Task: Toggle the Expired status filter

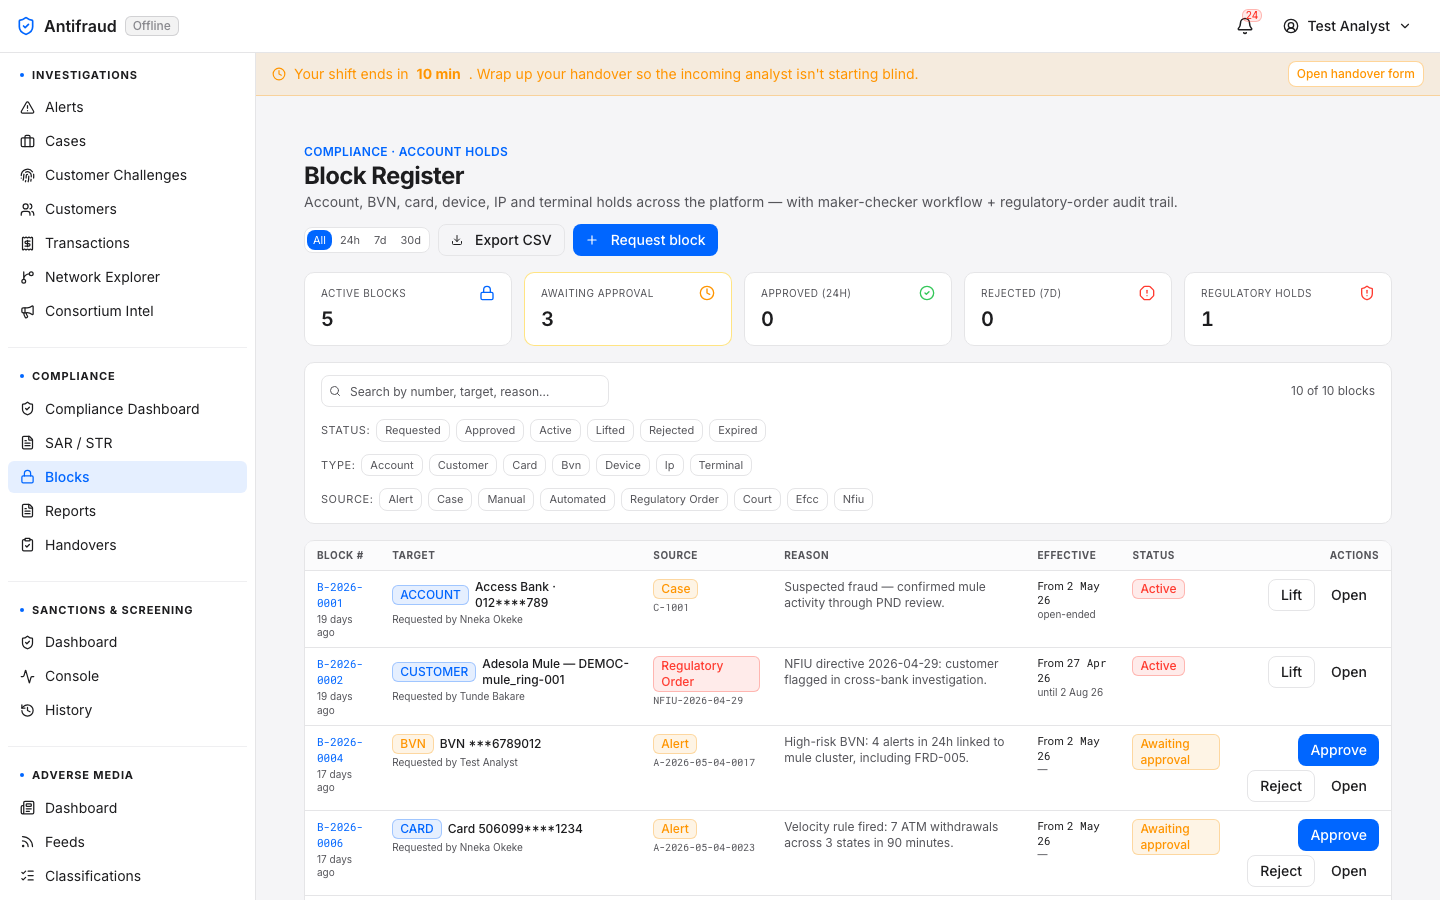Action: pyautogui.click(x=737, y=430)
